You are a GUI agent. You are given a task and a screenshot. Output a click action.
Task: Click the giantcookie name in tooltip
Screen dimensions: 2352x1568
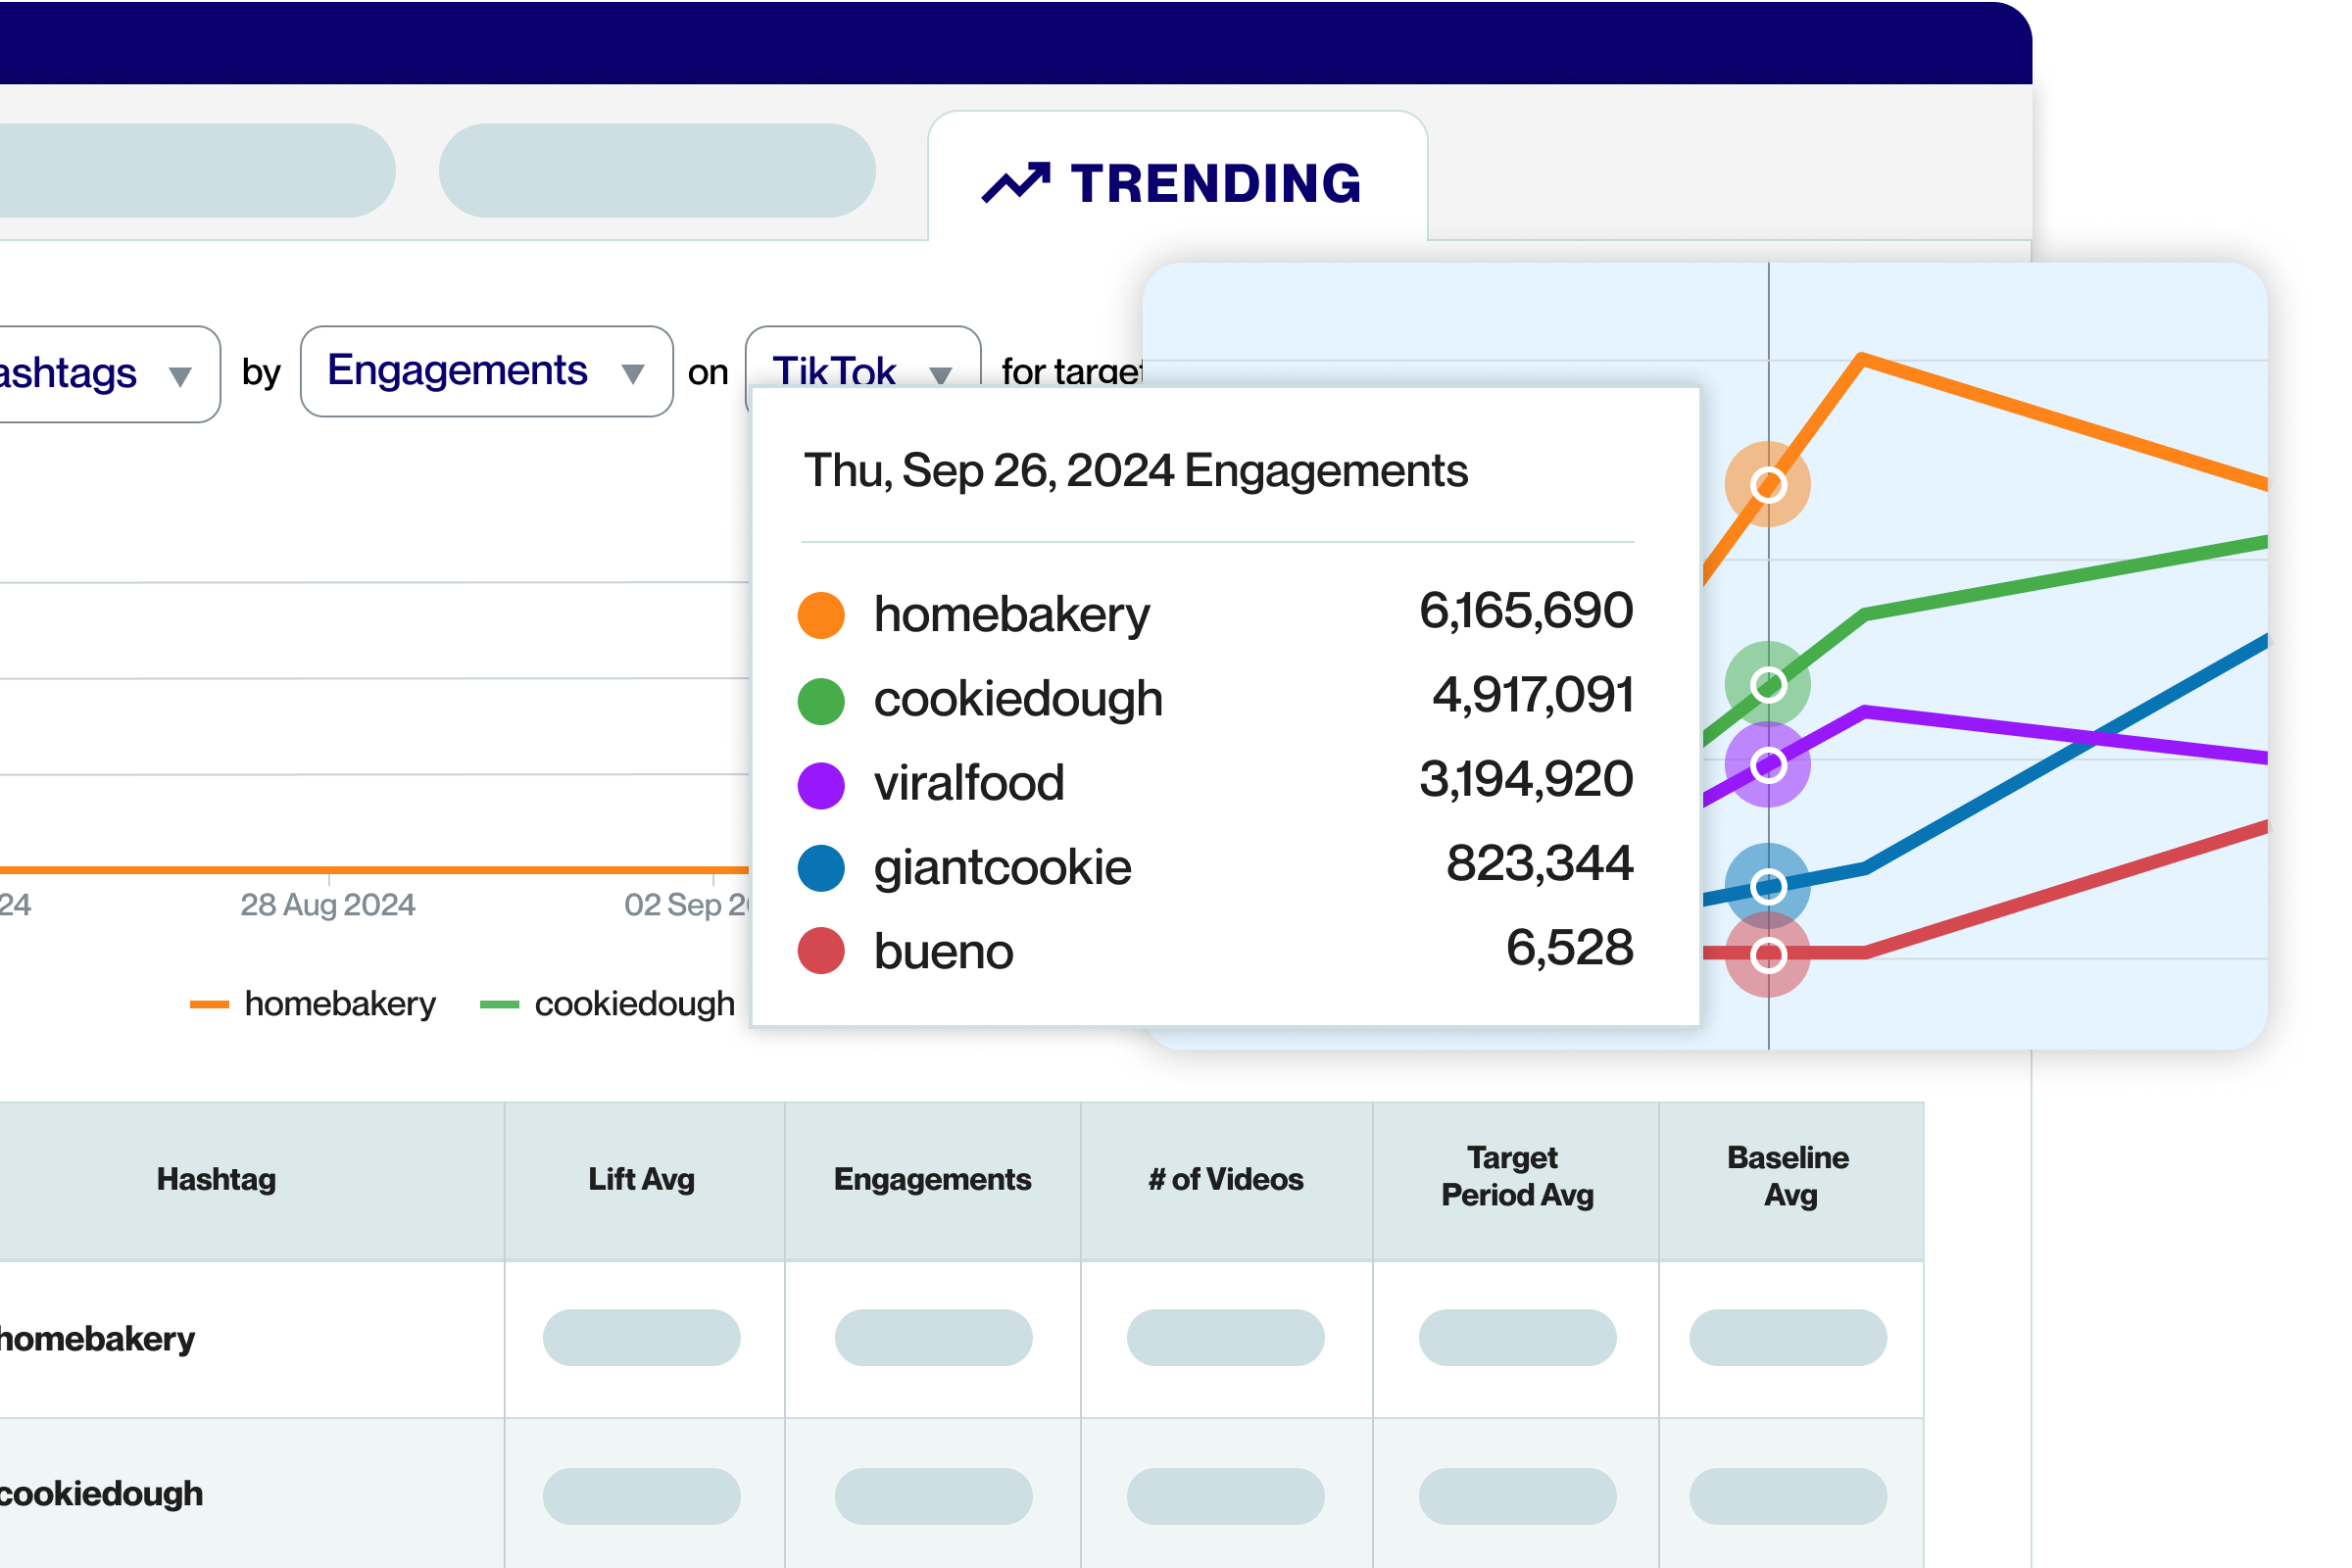(x=1003, y=868)
